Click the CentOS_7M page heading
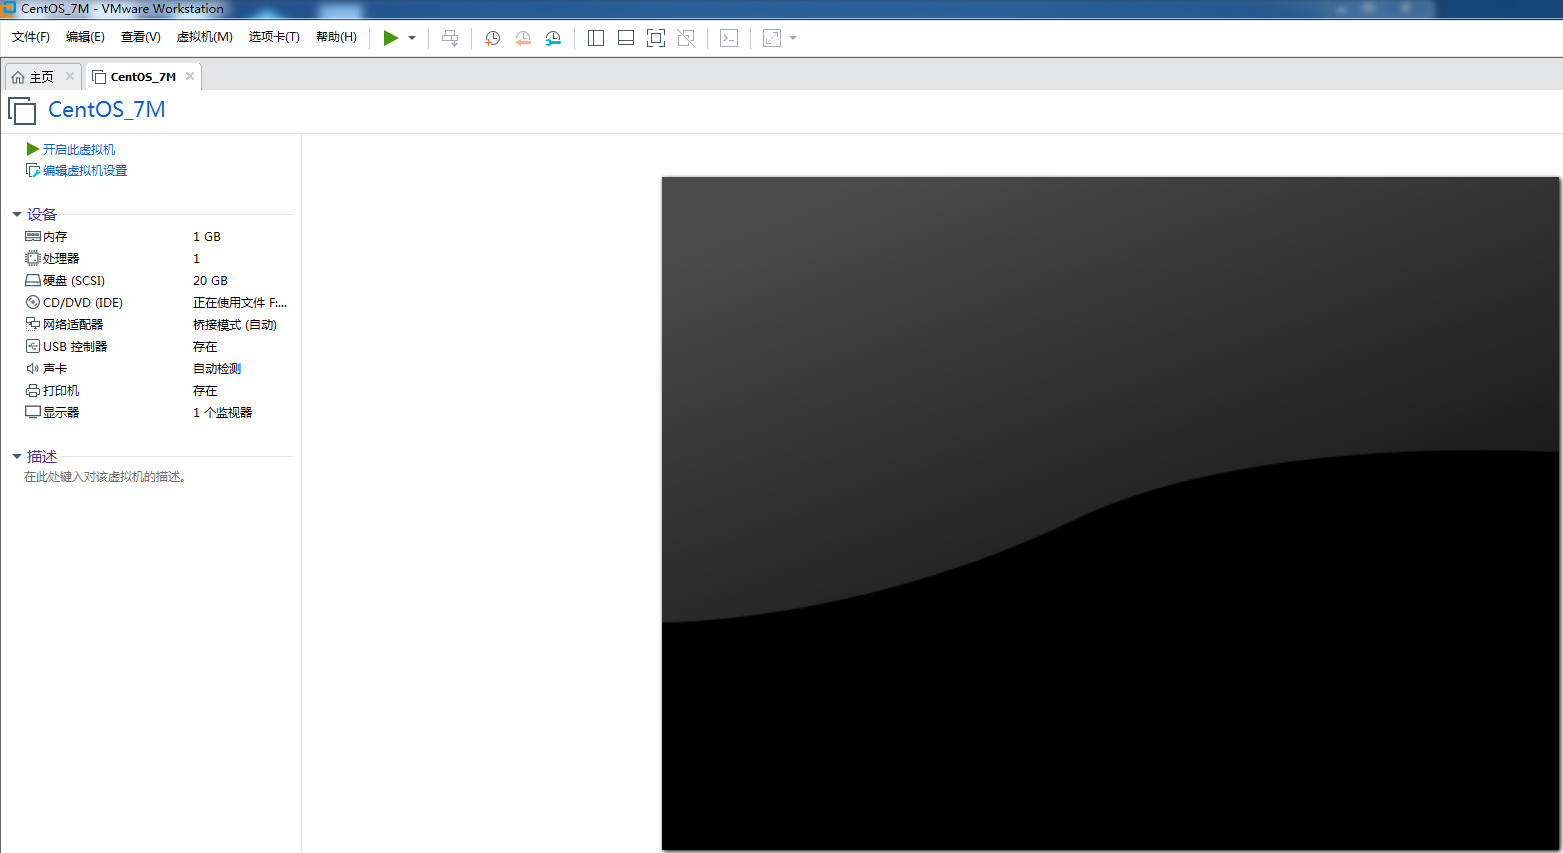The width and height of the screenshot is (1563, 853). [x=107, y=110]
